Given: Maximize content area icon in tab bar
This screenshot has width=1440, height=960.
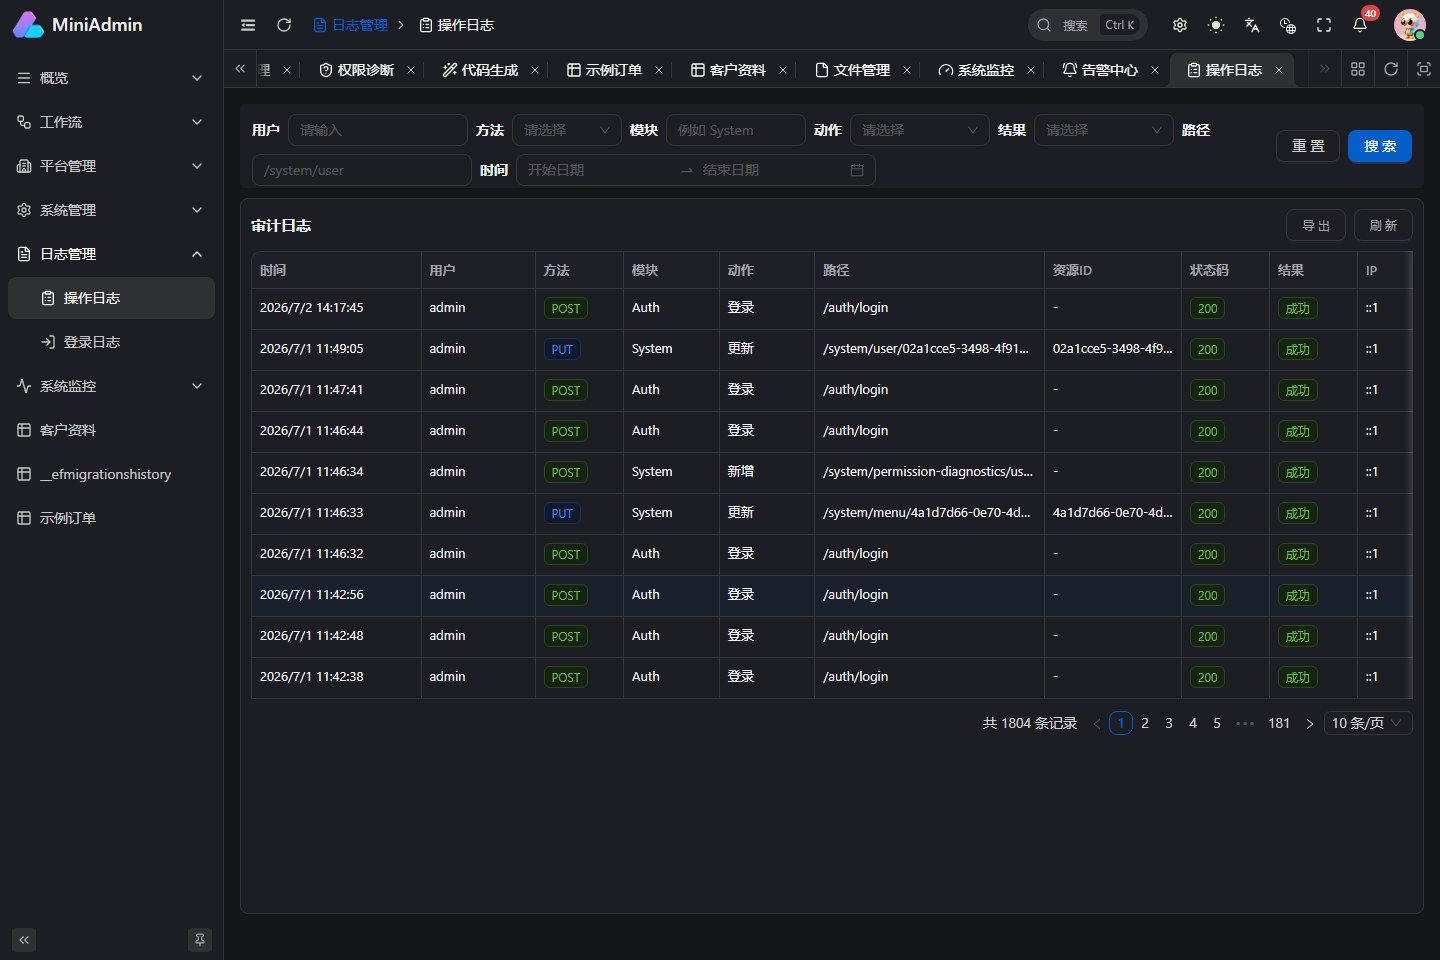Looking at the screenshot, I should click(1424, 69).
